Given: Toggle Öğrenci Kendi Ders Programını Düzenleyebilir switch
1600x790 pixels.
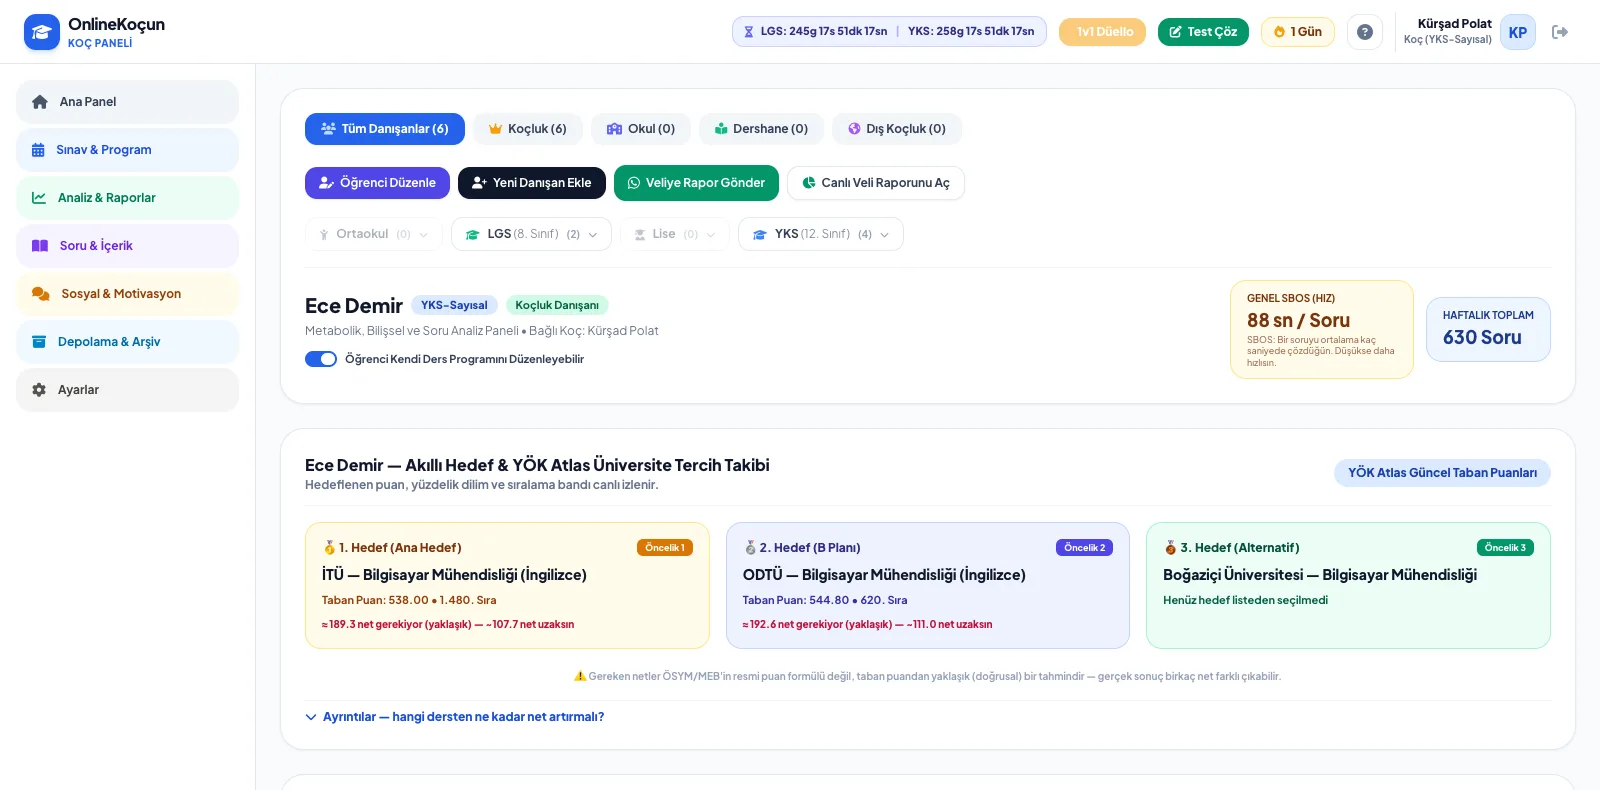Looking at the screenshot, I should coord(321,359).
